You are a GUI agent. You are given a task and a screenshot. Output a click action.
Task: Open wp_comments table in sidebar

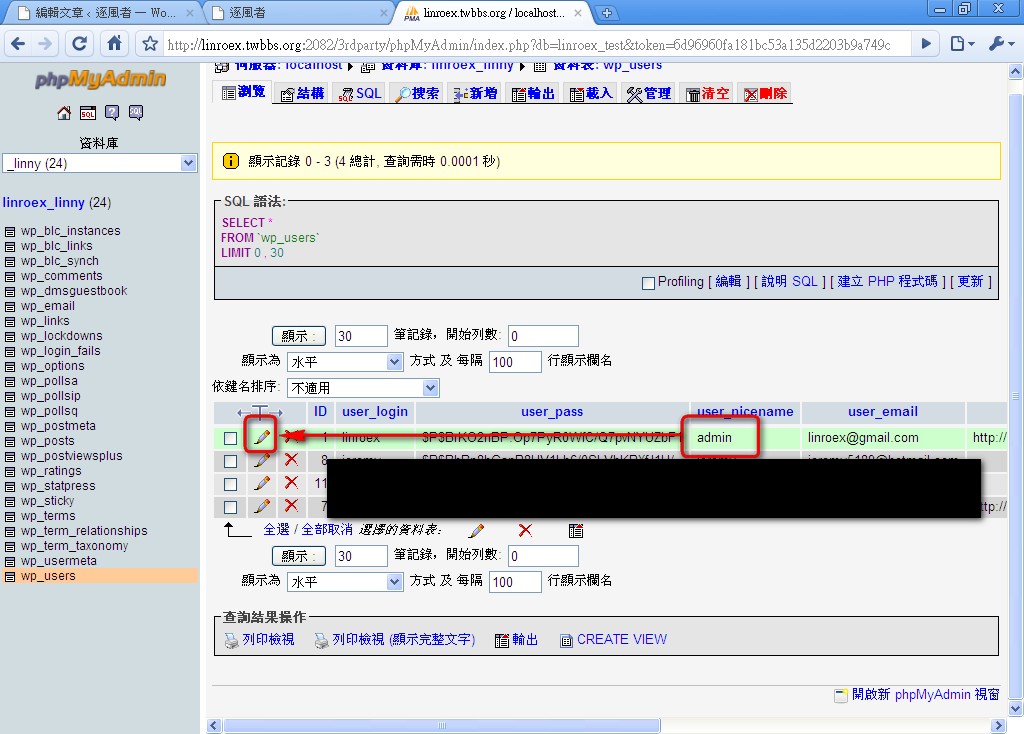click(x=61, y=276)
